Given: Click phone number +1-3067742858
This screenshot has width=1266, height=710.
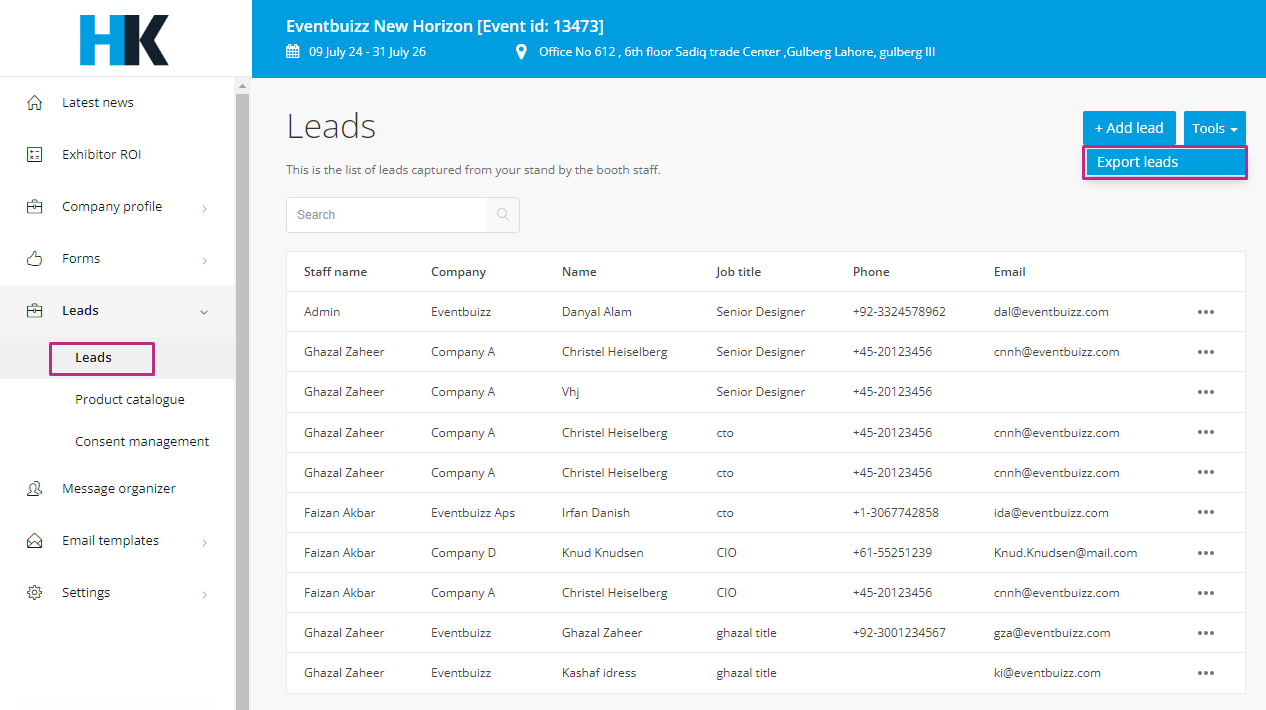Looking at the screenshot, I should click(x=896, y=513).
